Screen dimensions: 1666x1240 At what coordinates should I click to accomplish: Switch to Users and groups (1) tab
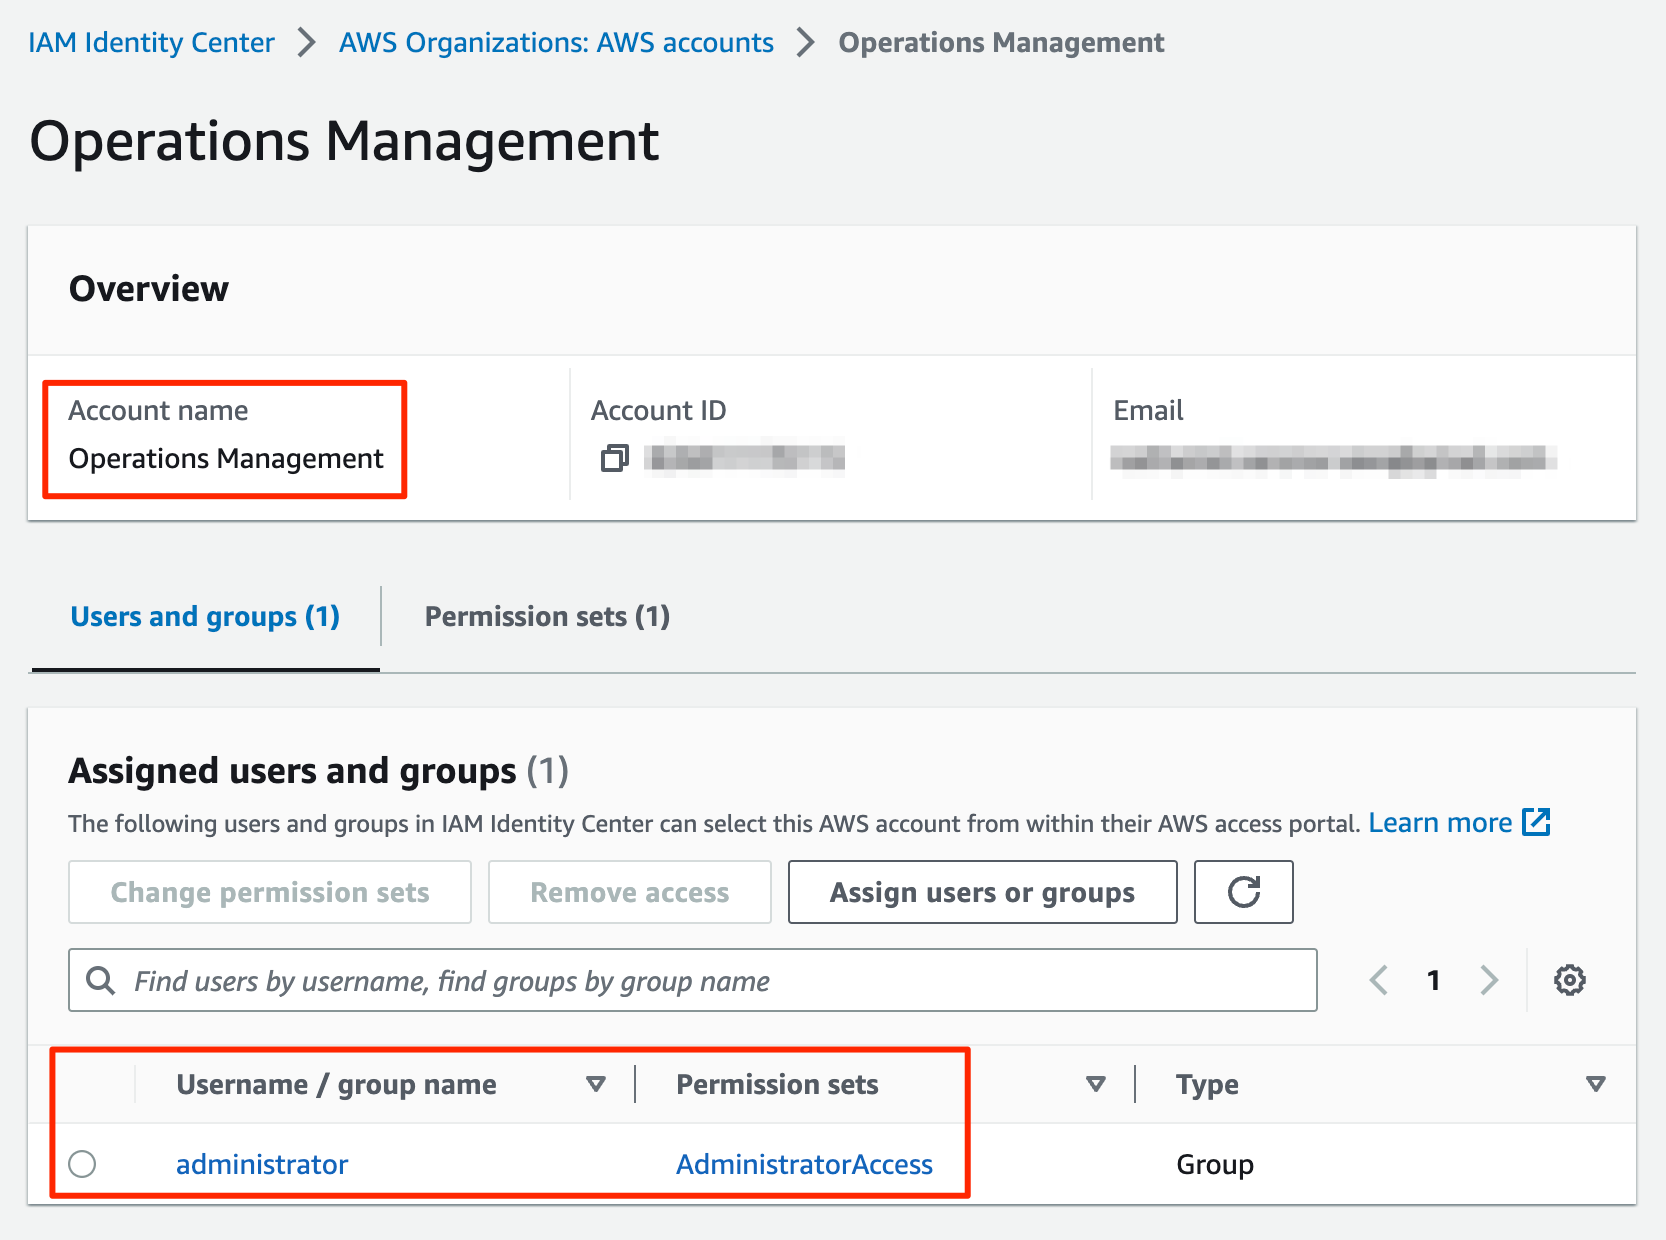pos(205,616)
